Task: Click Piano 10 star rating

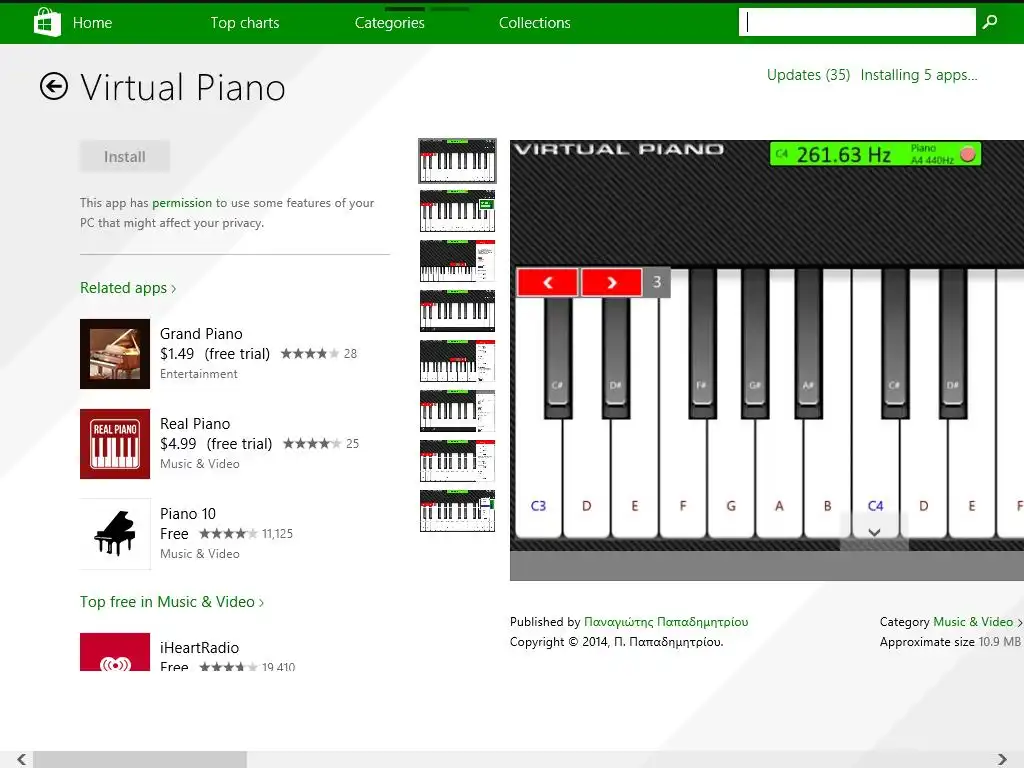Action: pyautogui.click(x=228, y=534)
